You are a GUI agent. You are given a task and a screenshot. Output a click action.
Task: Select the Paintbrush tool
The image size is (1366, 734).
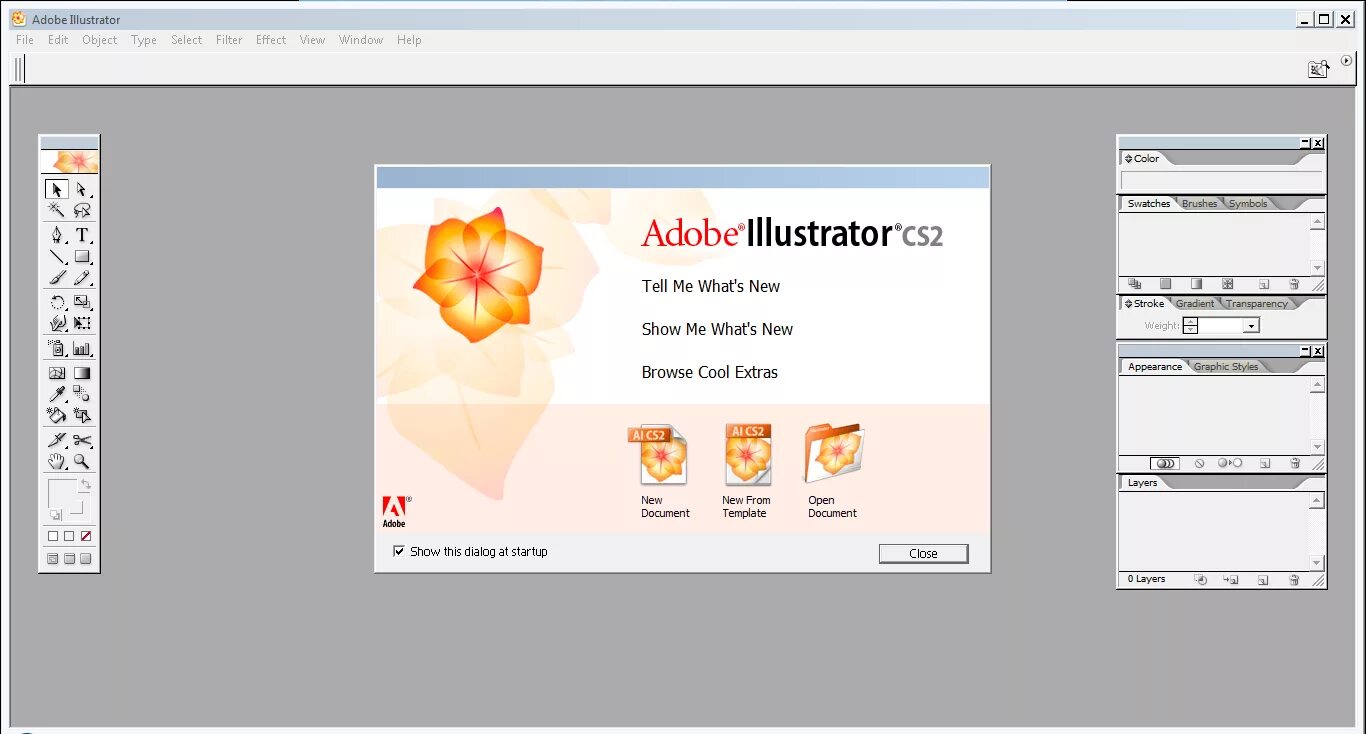[57, 278]
